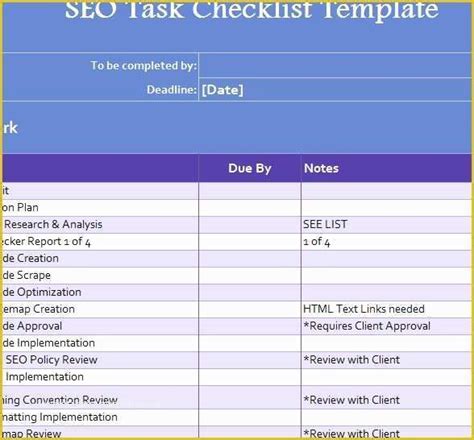Click the 'SEE LIST' note cell
The width and height of the screenshot is (474, 440).
coord(386,225)
